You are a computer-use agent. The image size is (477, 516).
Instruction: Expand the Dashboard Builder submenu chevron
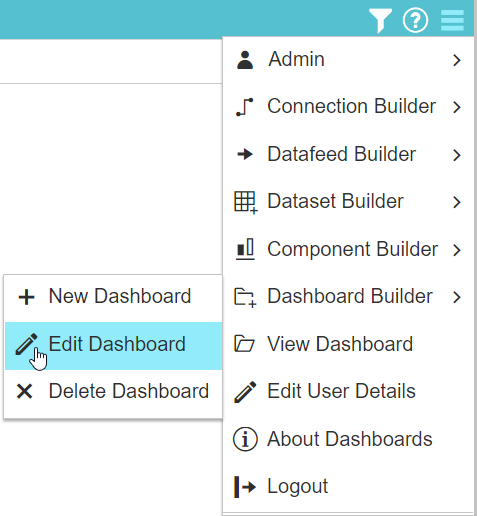(457, 297)
